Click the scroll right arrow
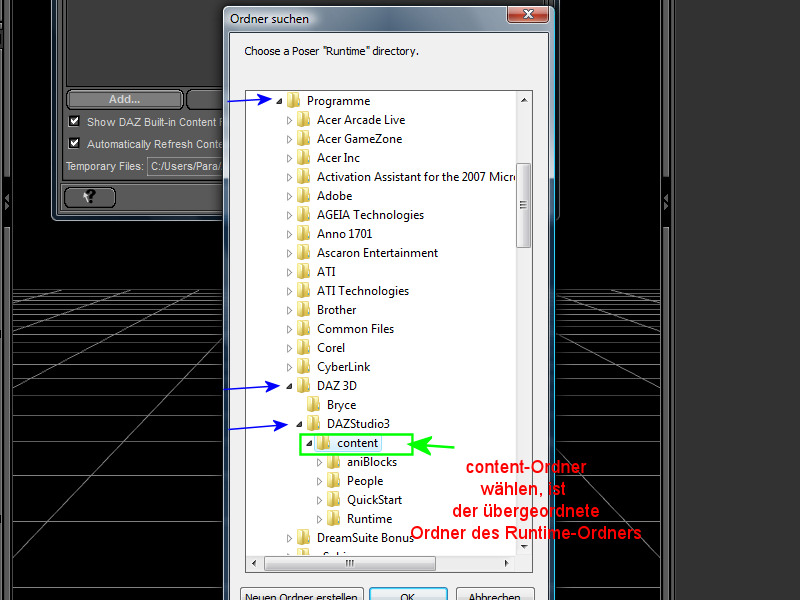The width and height of the screenshot is (800, 600). pos(506,563)
